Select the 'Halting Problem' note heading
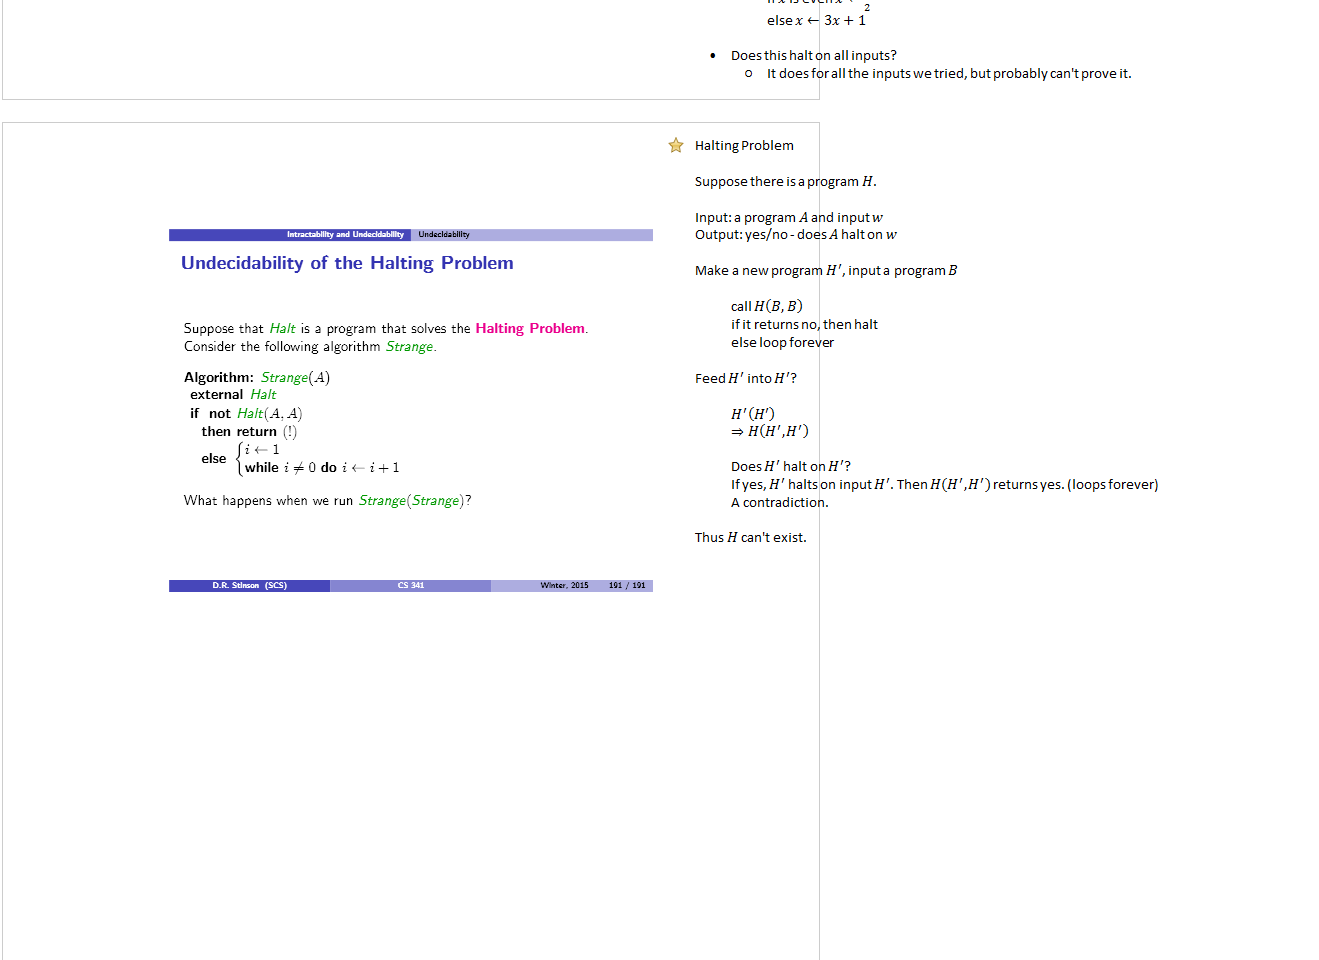Image resolution: width=1319 pixels, height=960 pixels. point(744,146)
